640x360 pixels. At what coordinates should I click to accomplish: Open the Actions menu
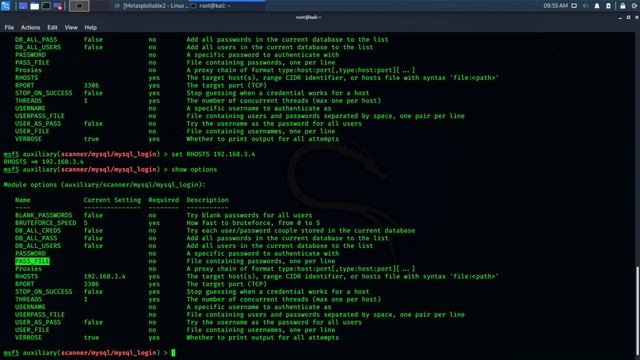click(x=30, y=27)
